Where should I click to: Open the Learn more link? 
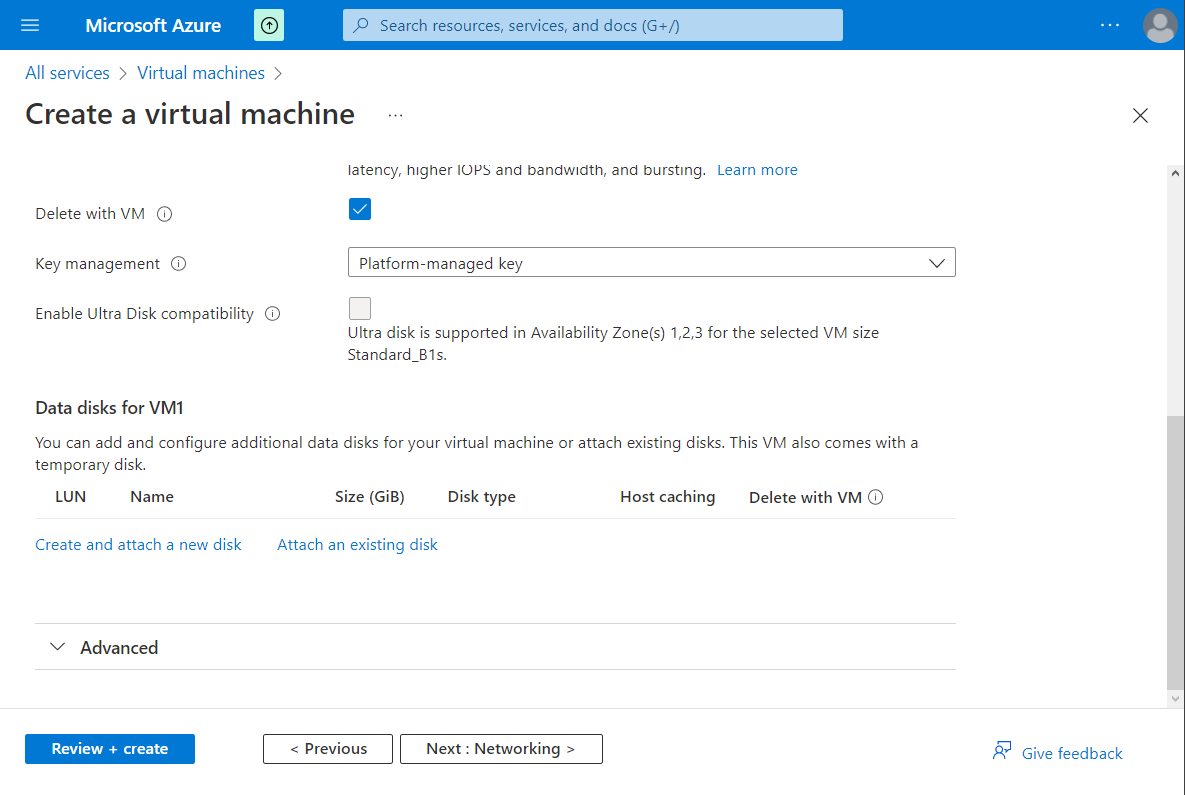757,170
